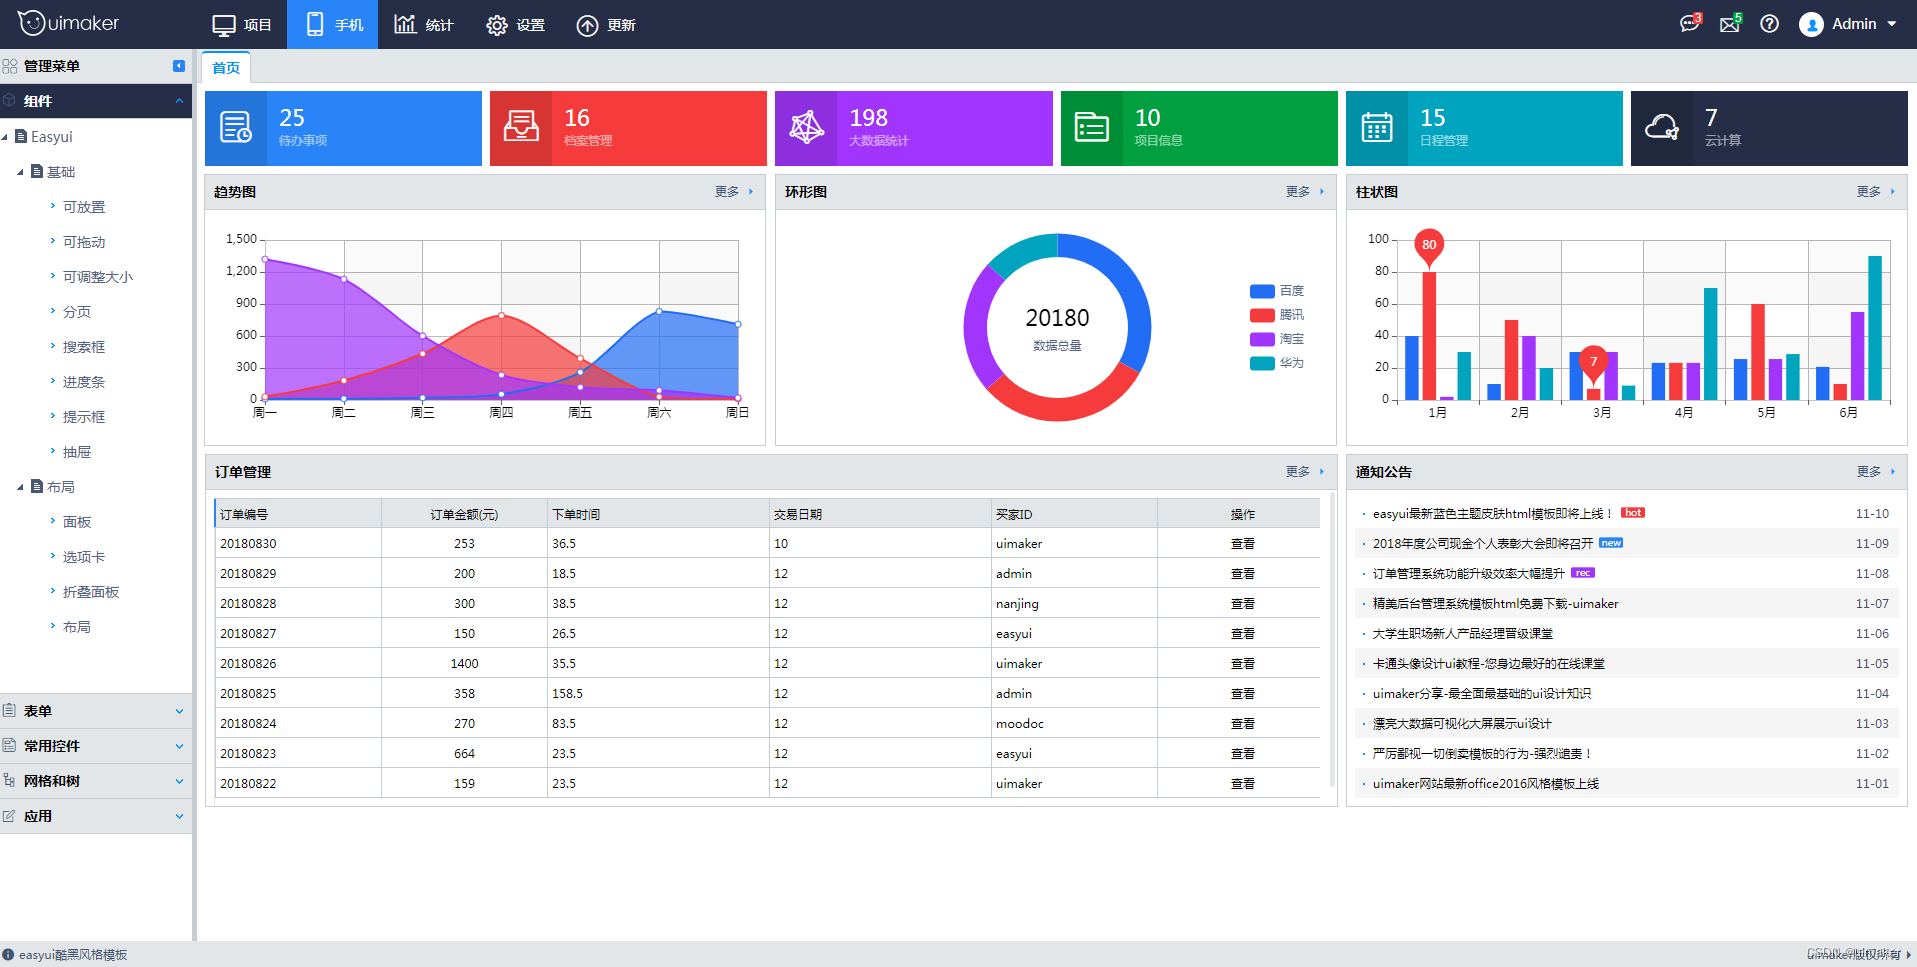Click the help question mark icon
Image resolution: width=1917 pixels, height=967 pixels.
[1769, 24]
